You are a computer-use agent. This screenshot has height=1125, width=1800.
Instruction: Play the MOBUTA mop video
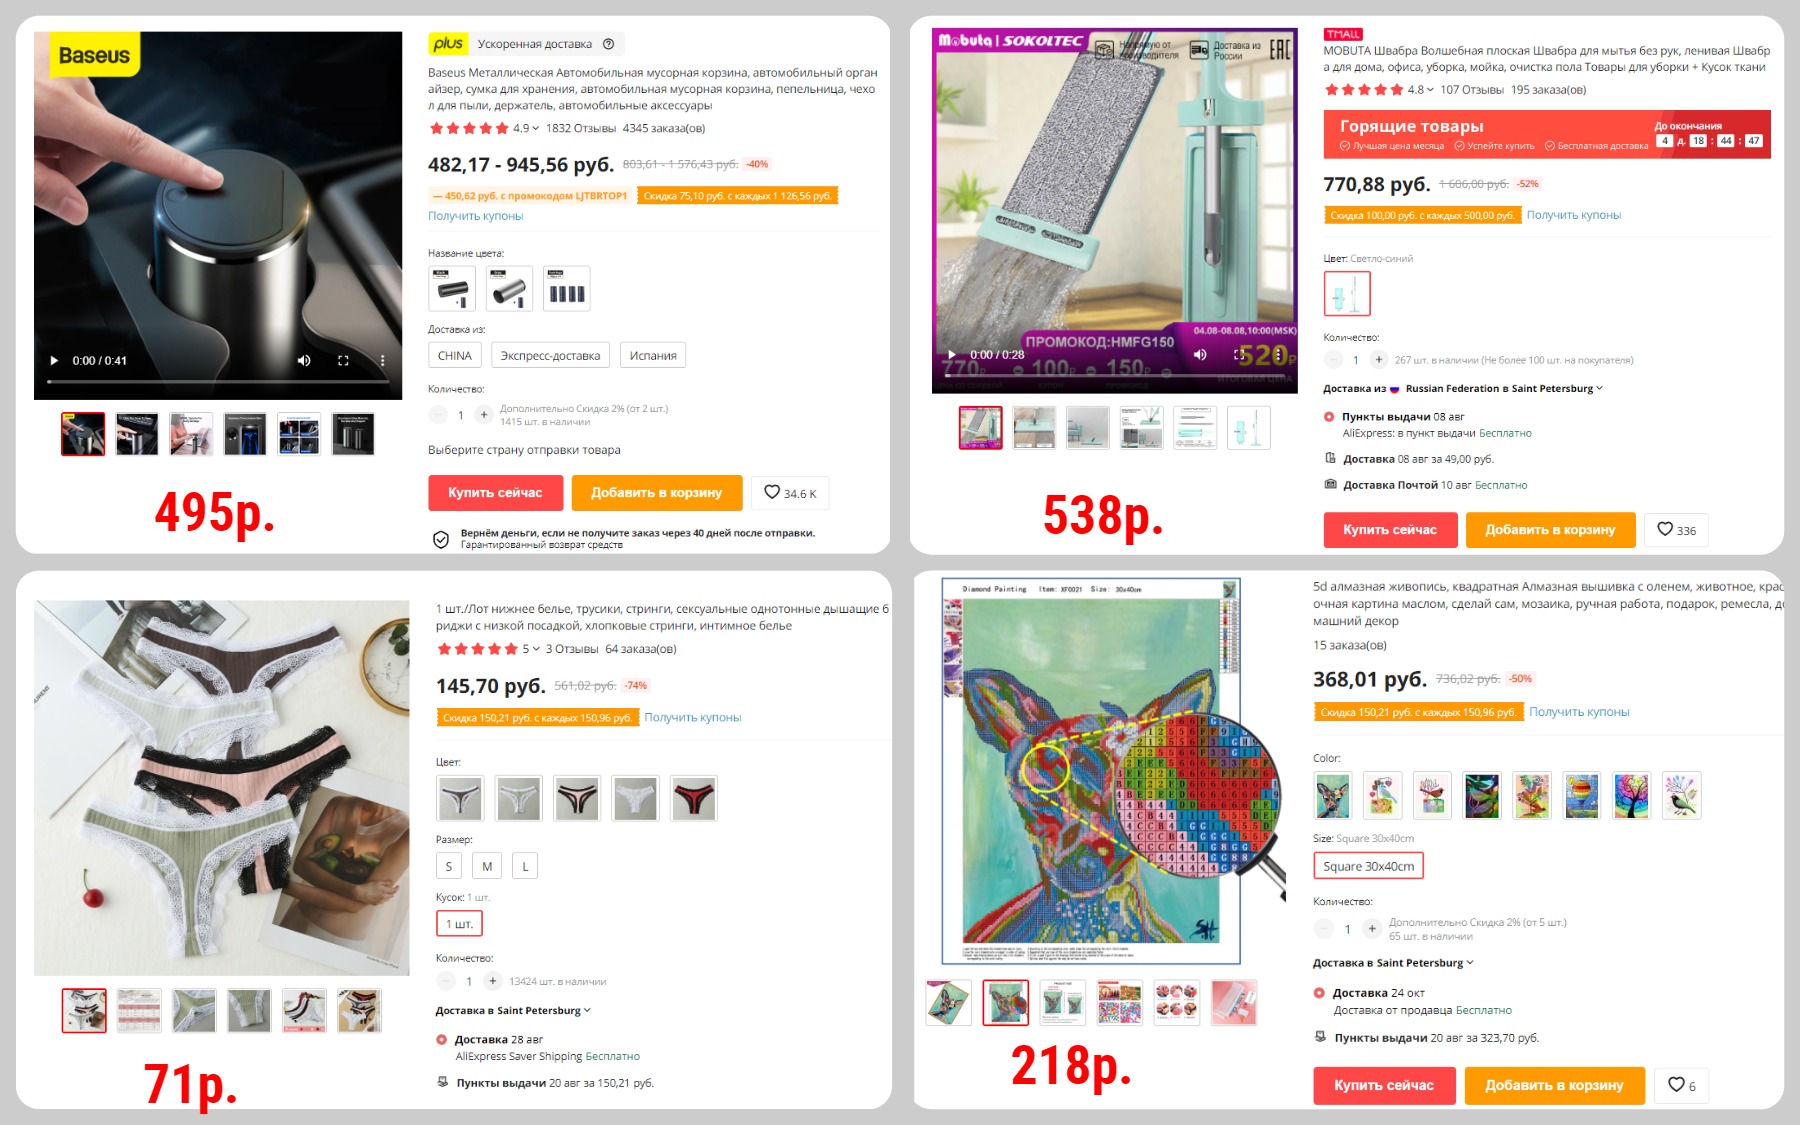[x=952, y=354]
